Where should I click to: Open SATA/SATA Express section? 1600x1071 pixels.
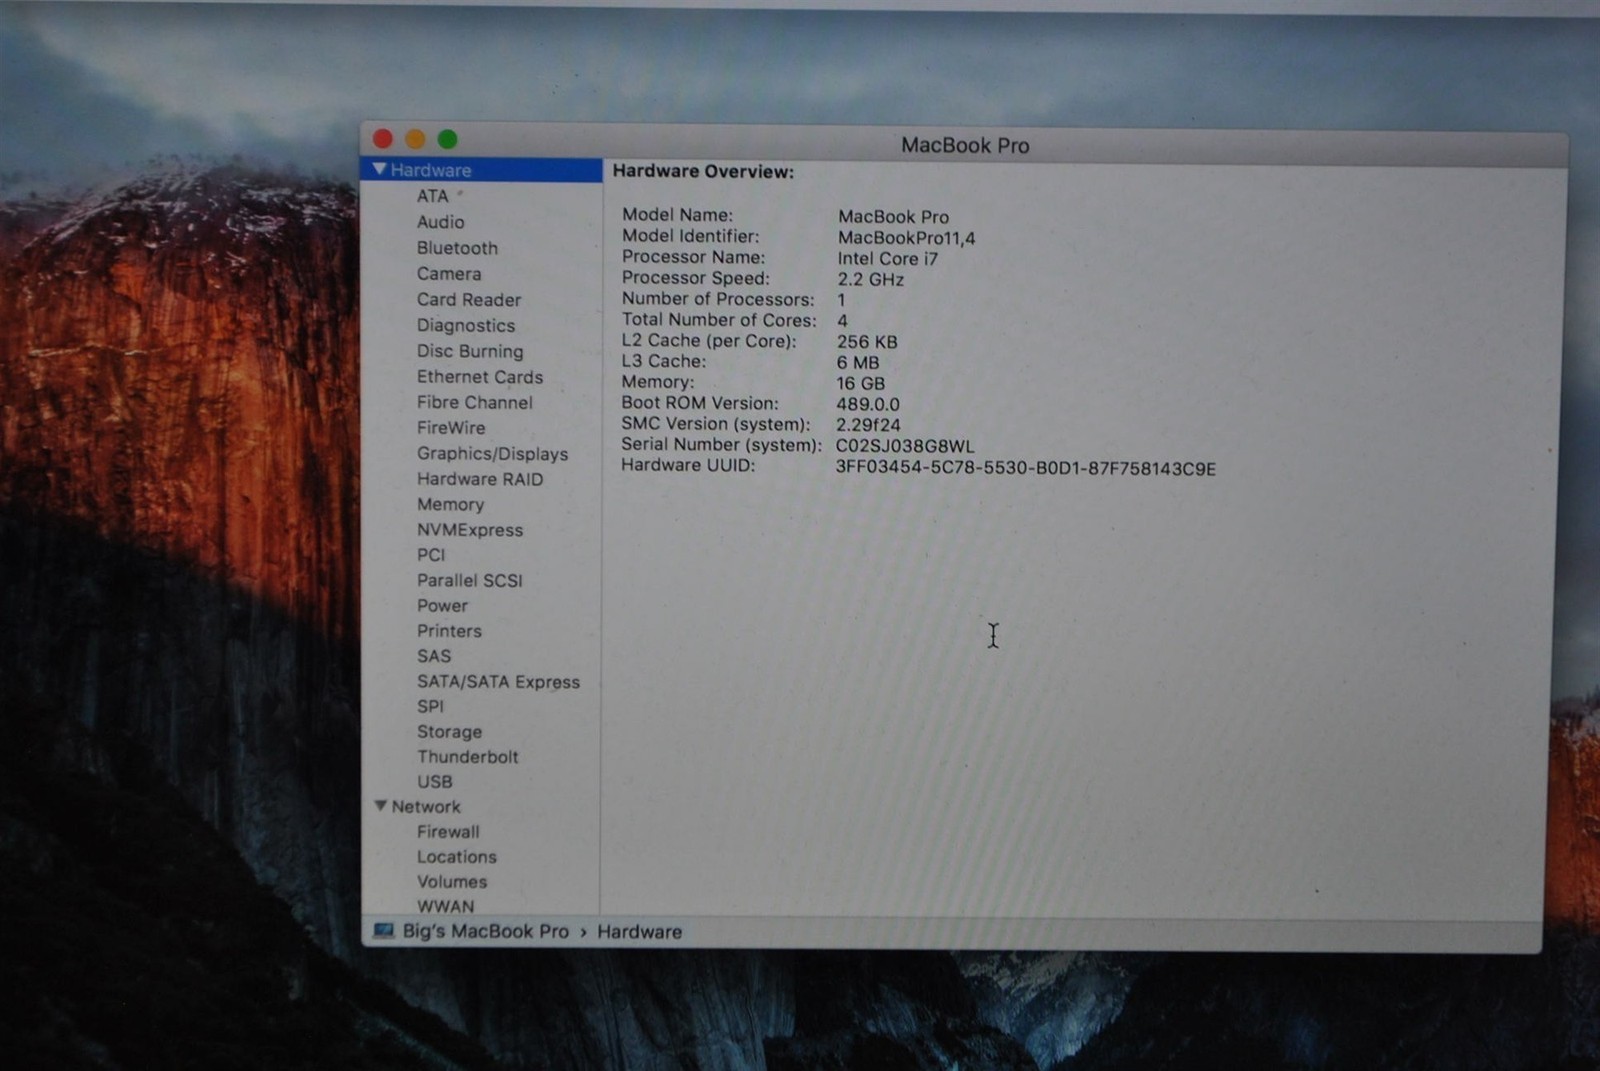(x=498, y=682)
